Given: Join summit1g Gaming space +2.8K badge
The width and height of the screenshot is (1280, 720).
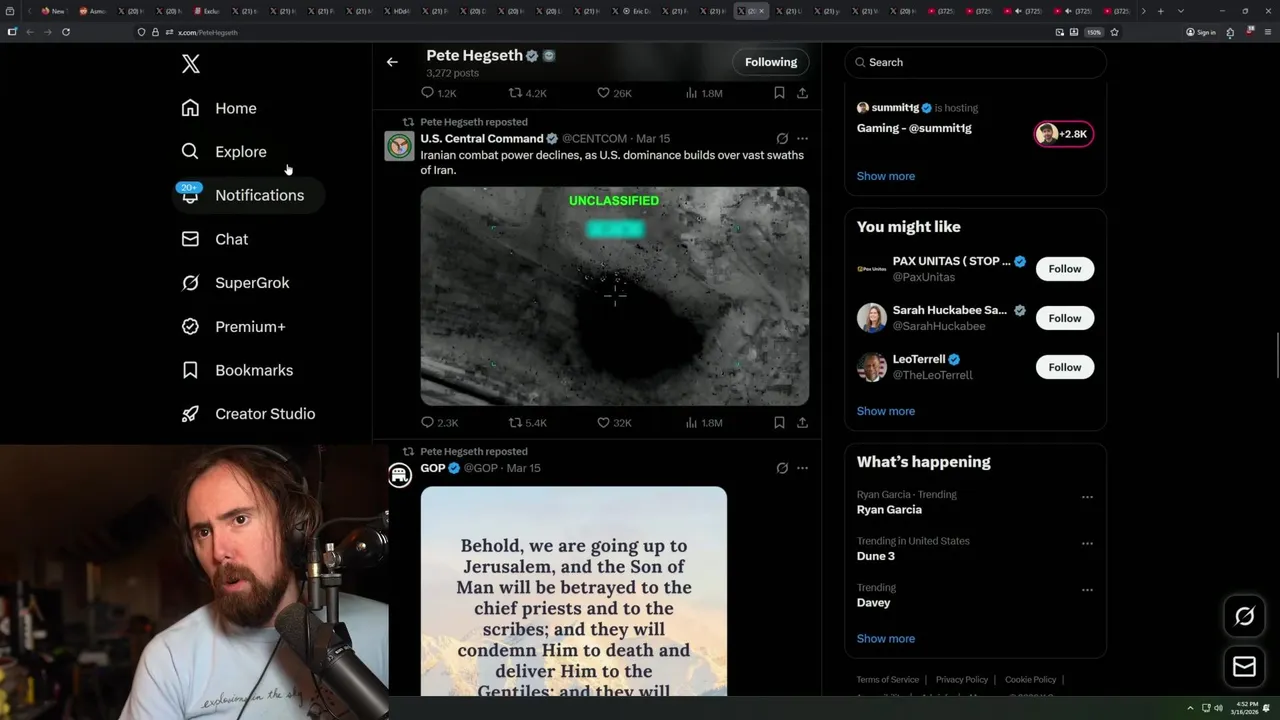Looking at the screenshot, I should [1064, 134].
